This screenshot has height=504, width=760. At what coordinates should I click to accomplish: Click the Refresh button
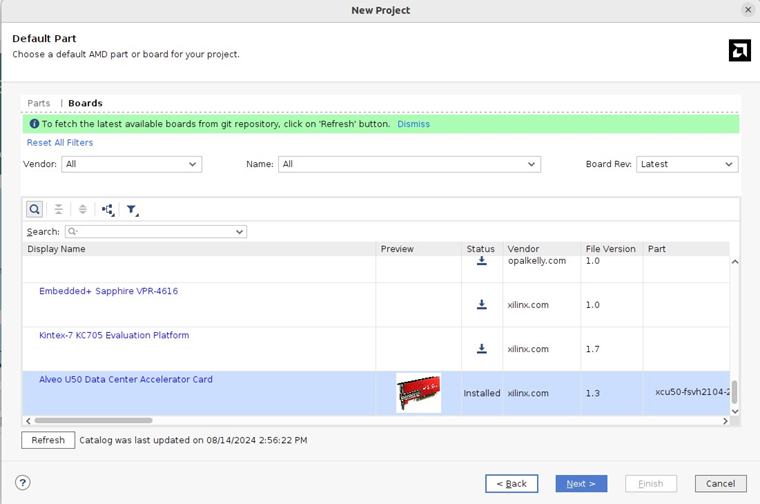coord(48,440)
